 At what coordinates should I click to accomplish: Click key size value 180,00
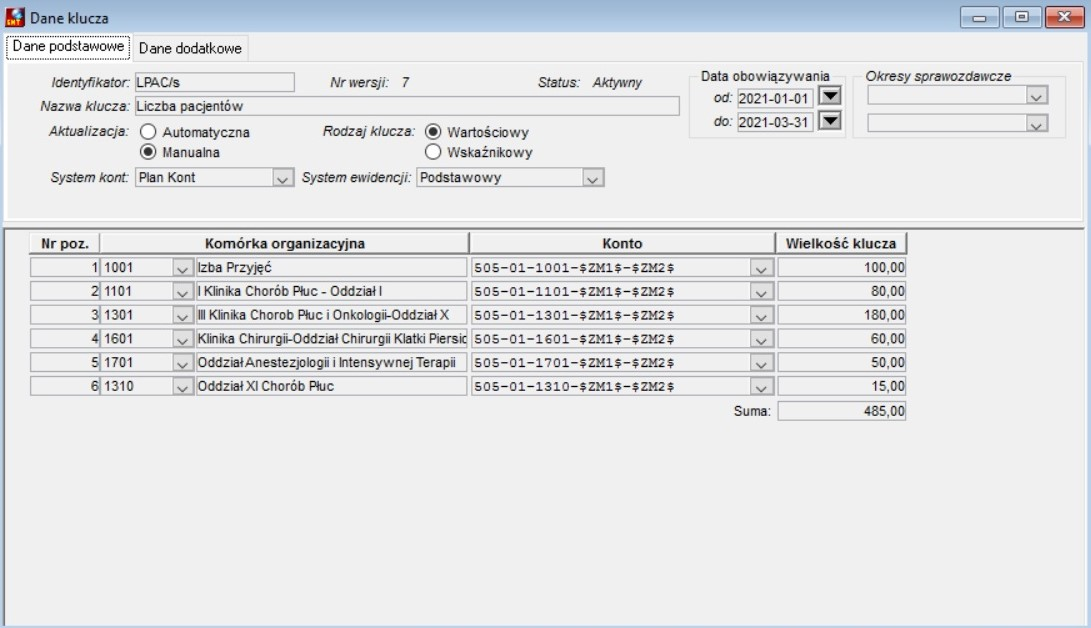(841, 314)
